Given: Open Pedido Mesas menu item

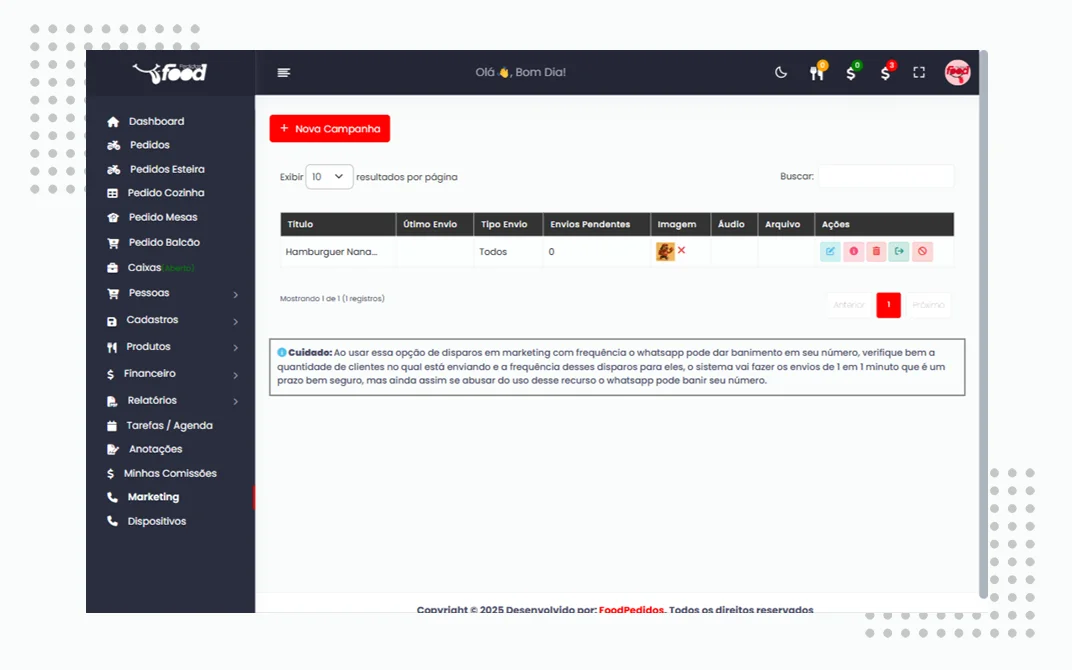Looking at the screenshot, I should click(163, 217).
